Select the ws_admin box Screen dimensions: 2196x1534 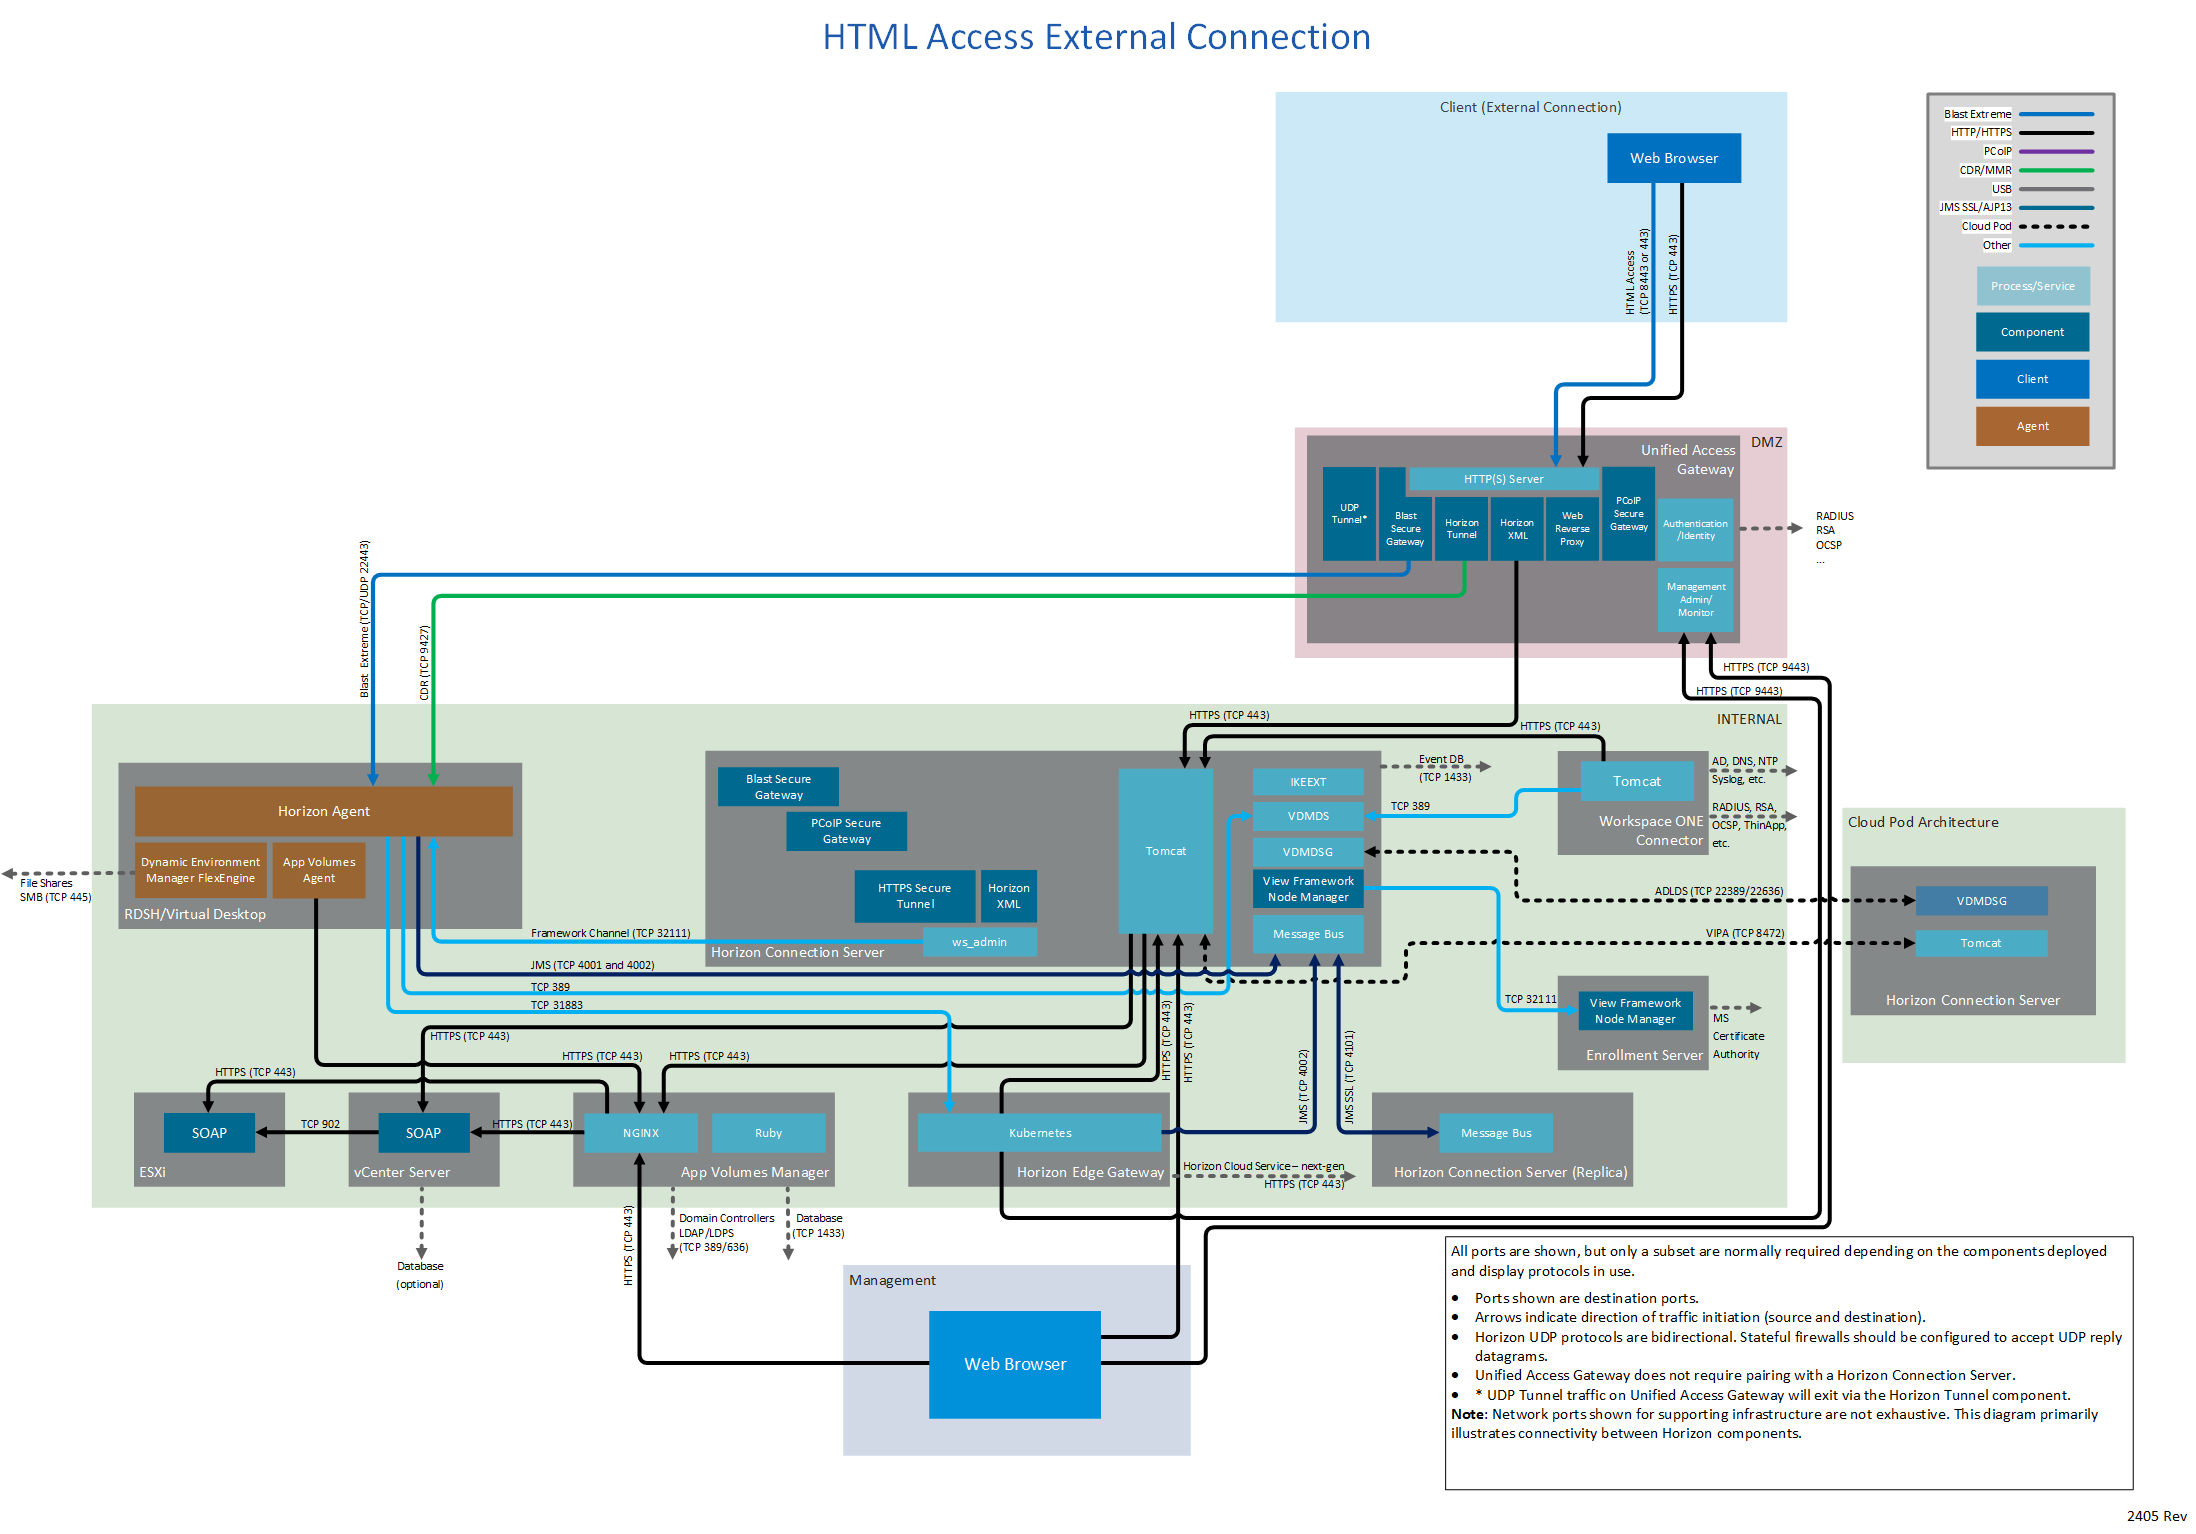click(x=979, y=942)
